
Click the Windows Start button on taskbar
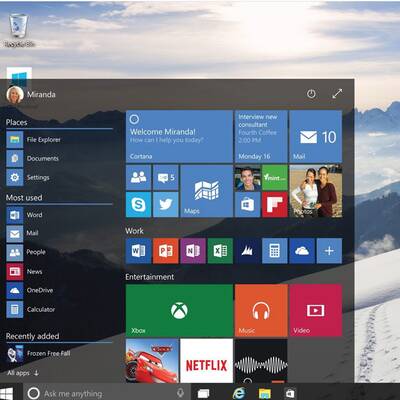point(7,393)
